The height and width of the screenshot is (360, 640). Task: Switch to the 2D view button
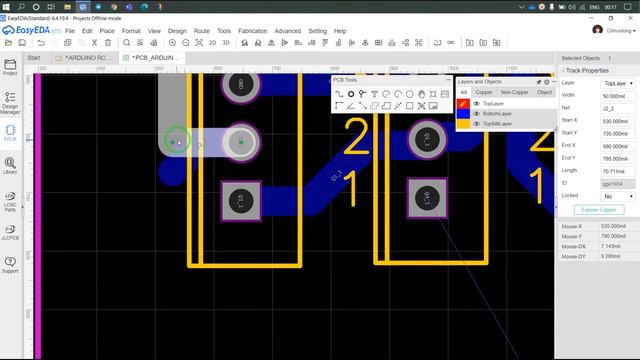pos(212,42)
